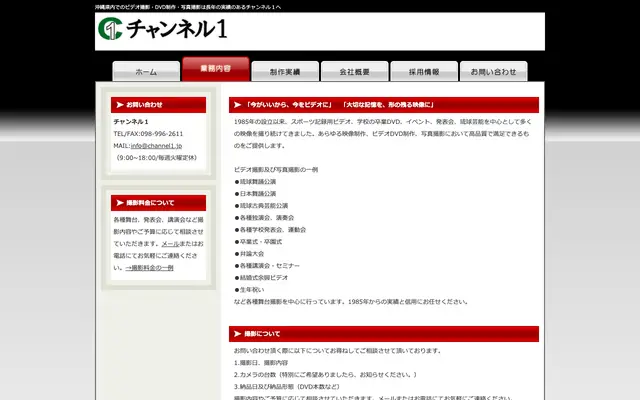Click the 2.カメラの台数 line

click(325, 374)
